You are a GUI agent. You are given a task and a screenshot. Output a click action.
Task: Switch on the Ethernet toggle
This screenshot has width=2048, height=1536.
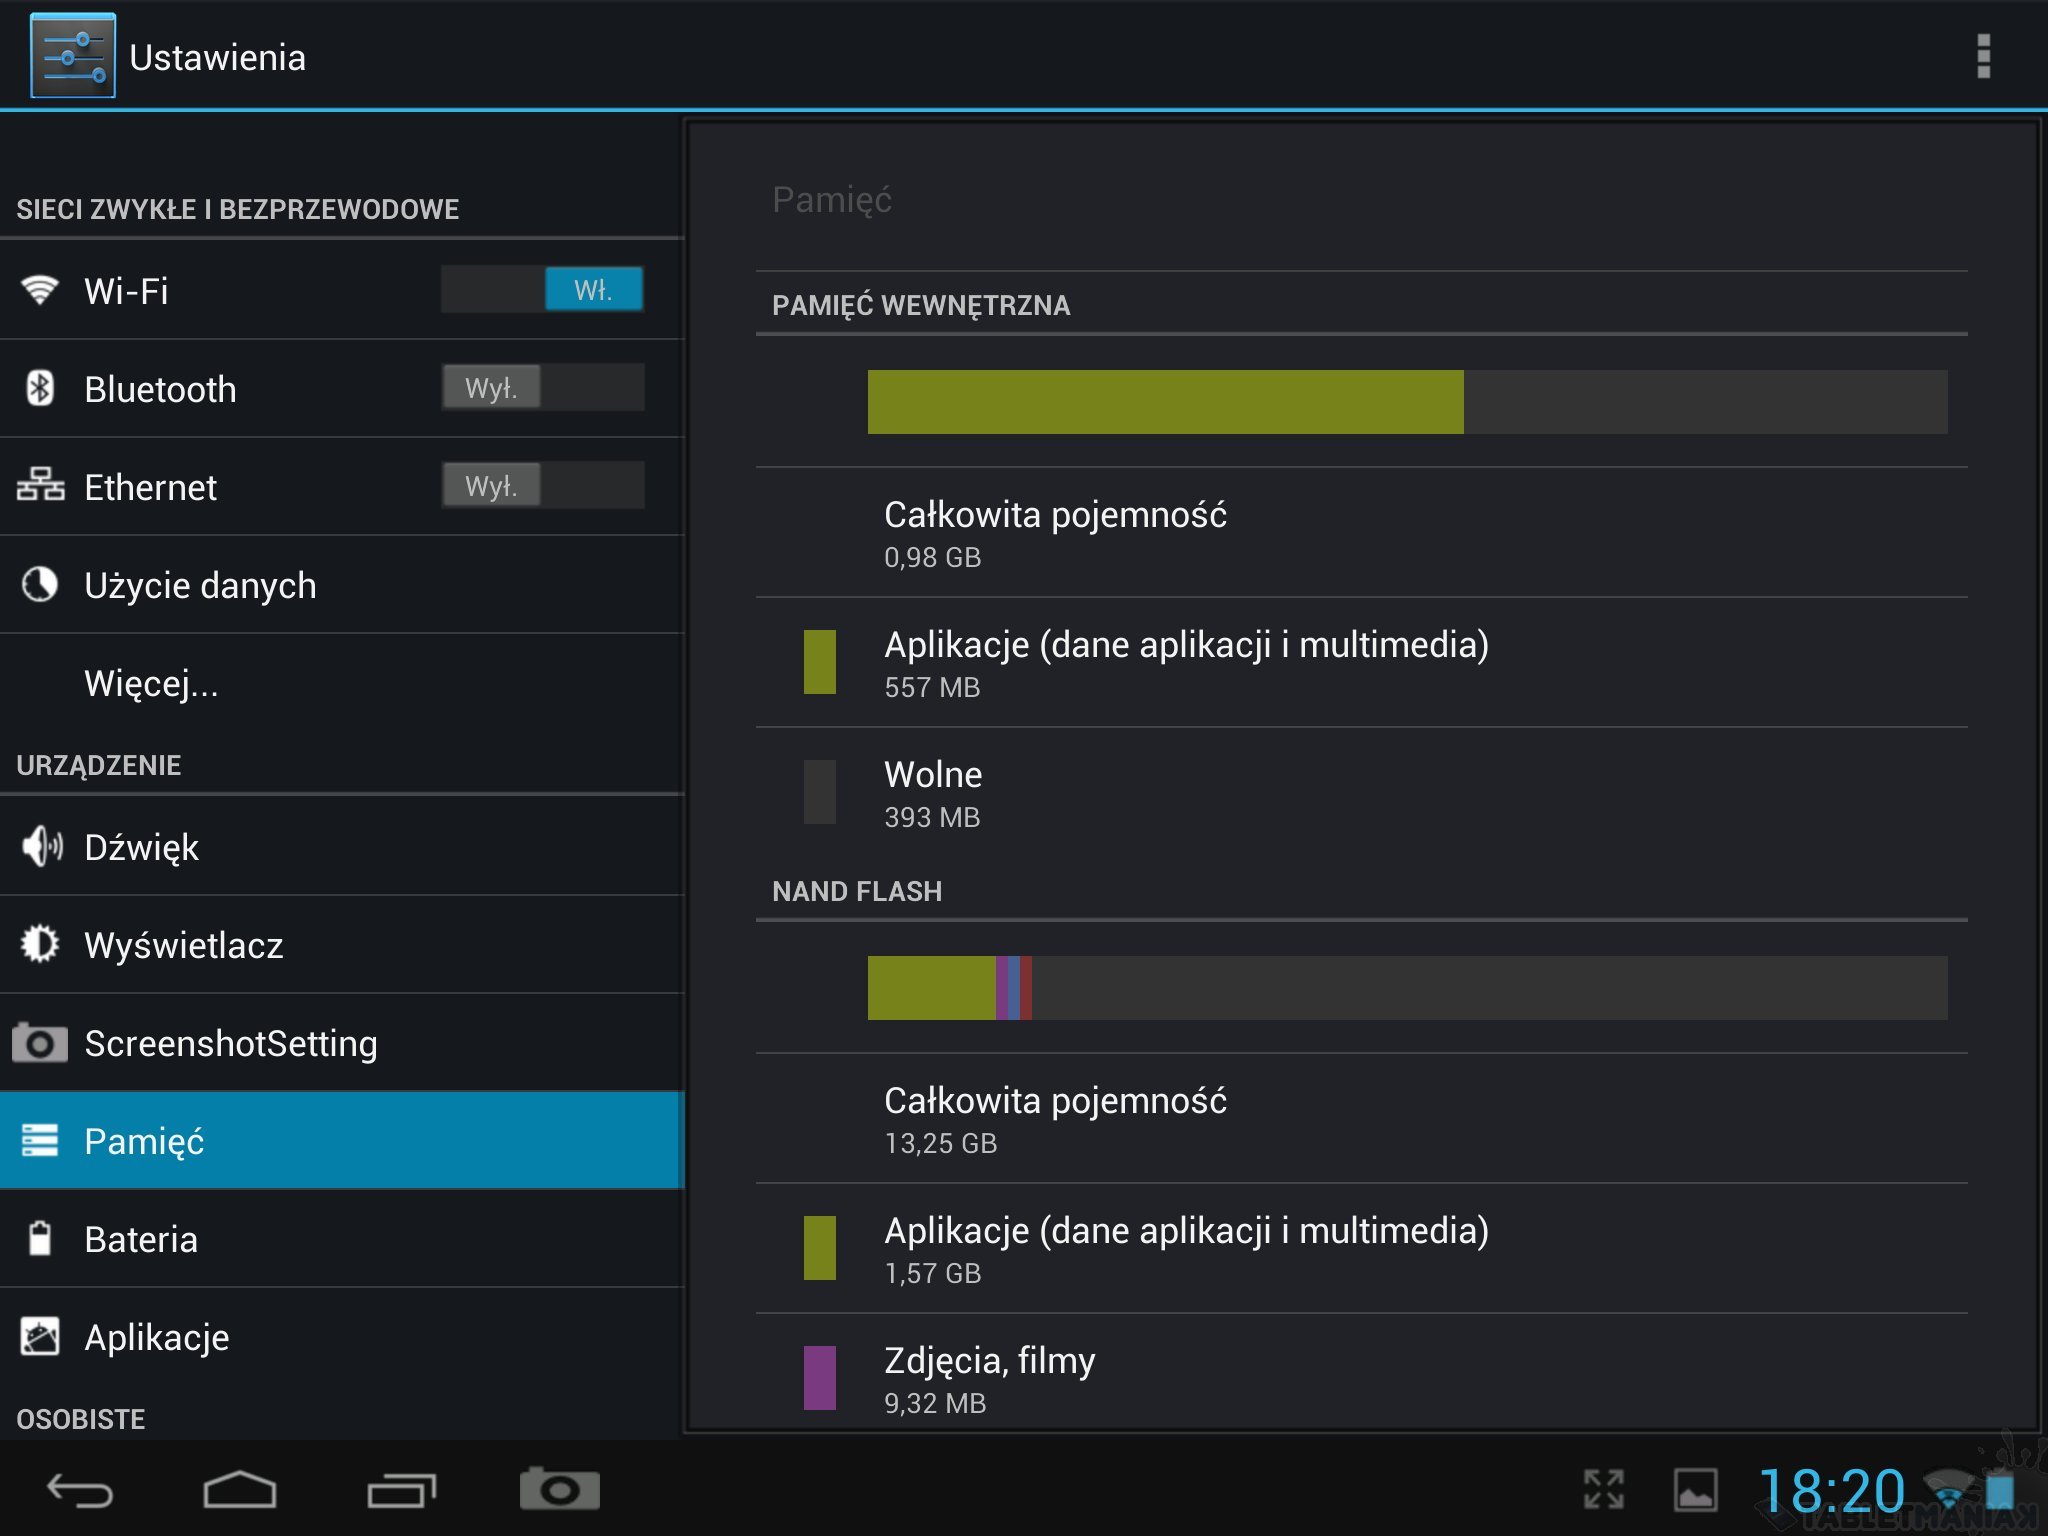(543, 486)
